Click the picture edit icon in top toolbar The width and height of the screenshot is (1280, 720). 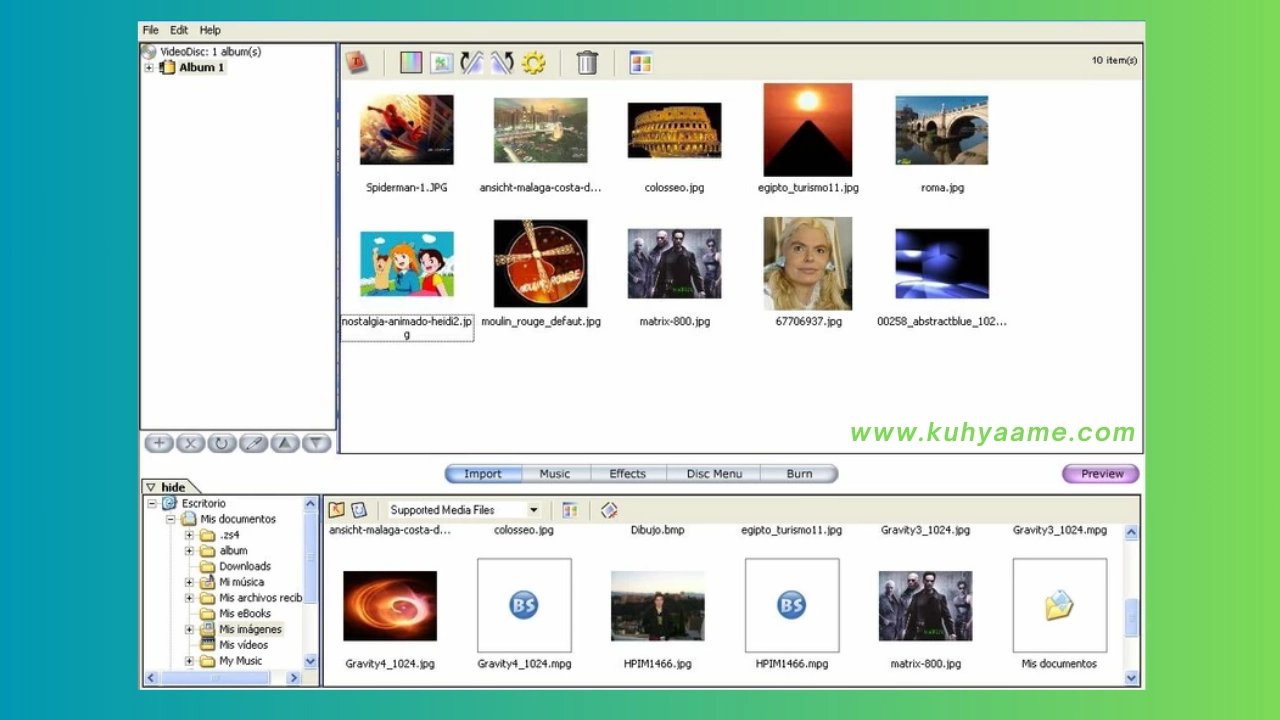(442, 63)
